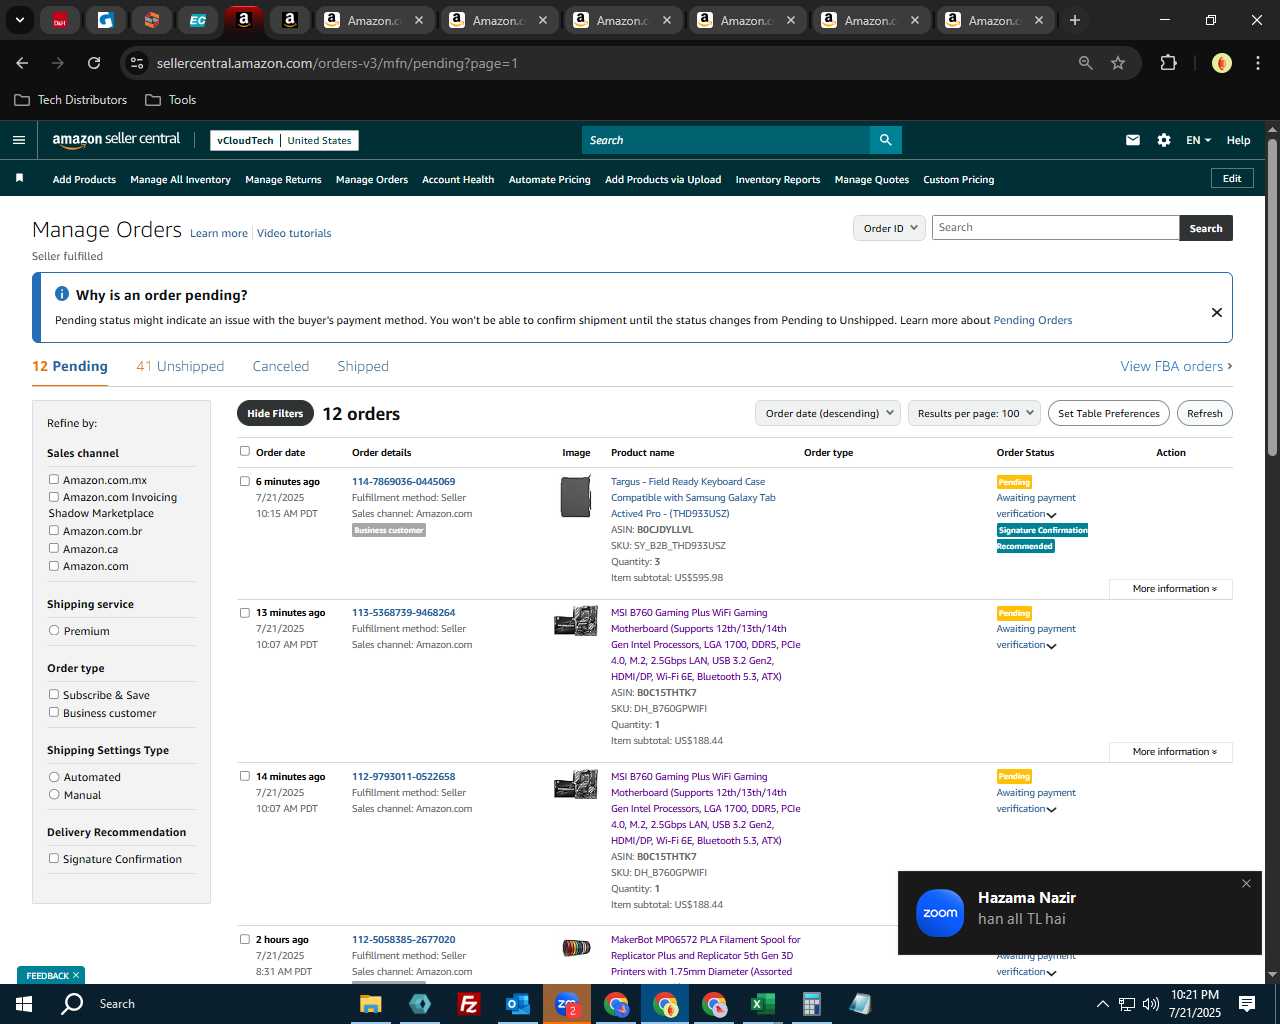Switch to the Shipped tab
Viewport: 1280px width, 1024px height.
coord(363,366)
